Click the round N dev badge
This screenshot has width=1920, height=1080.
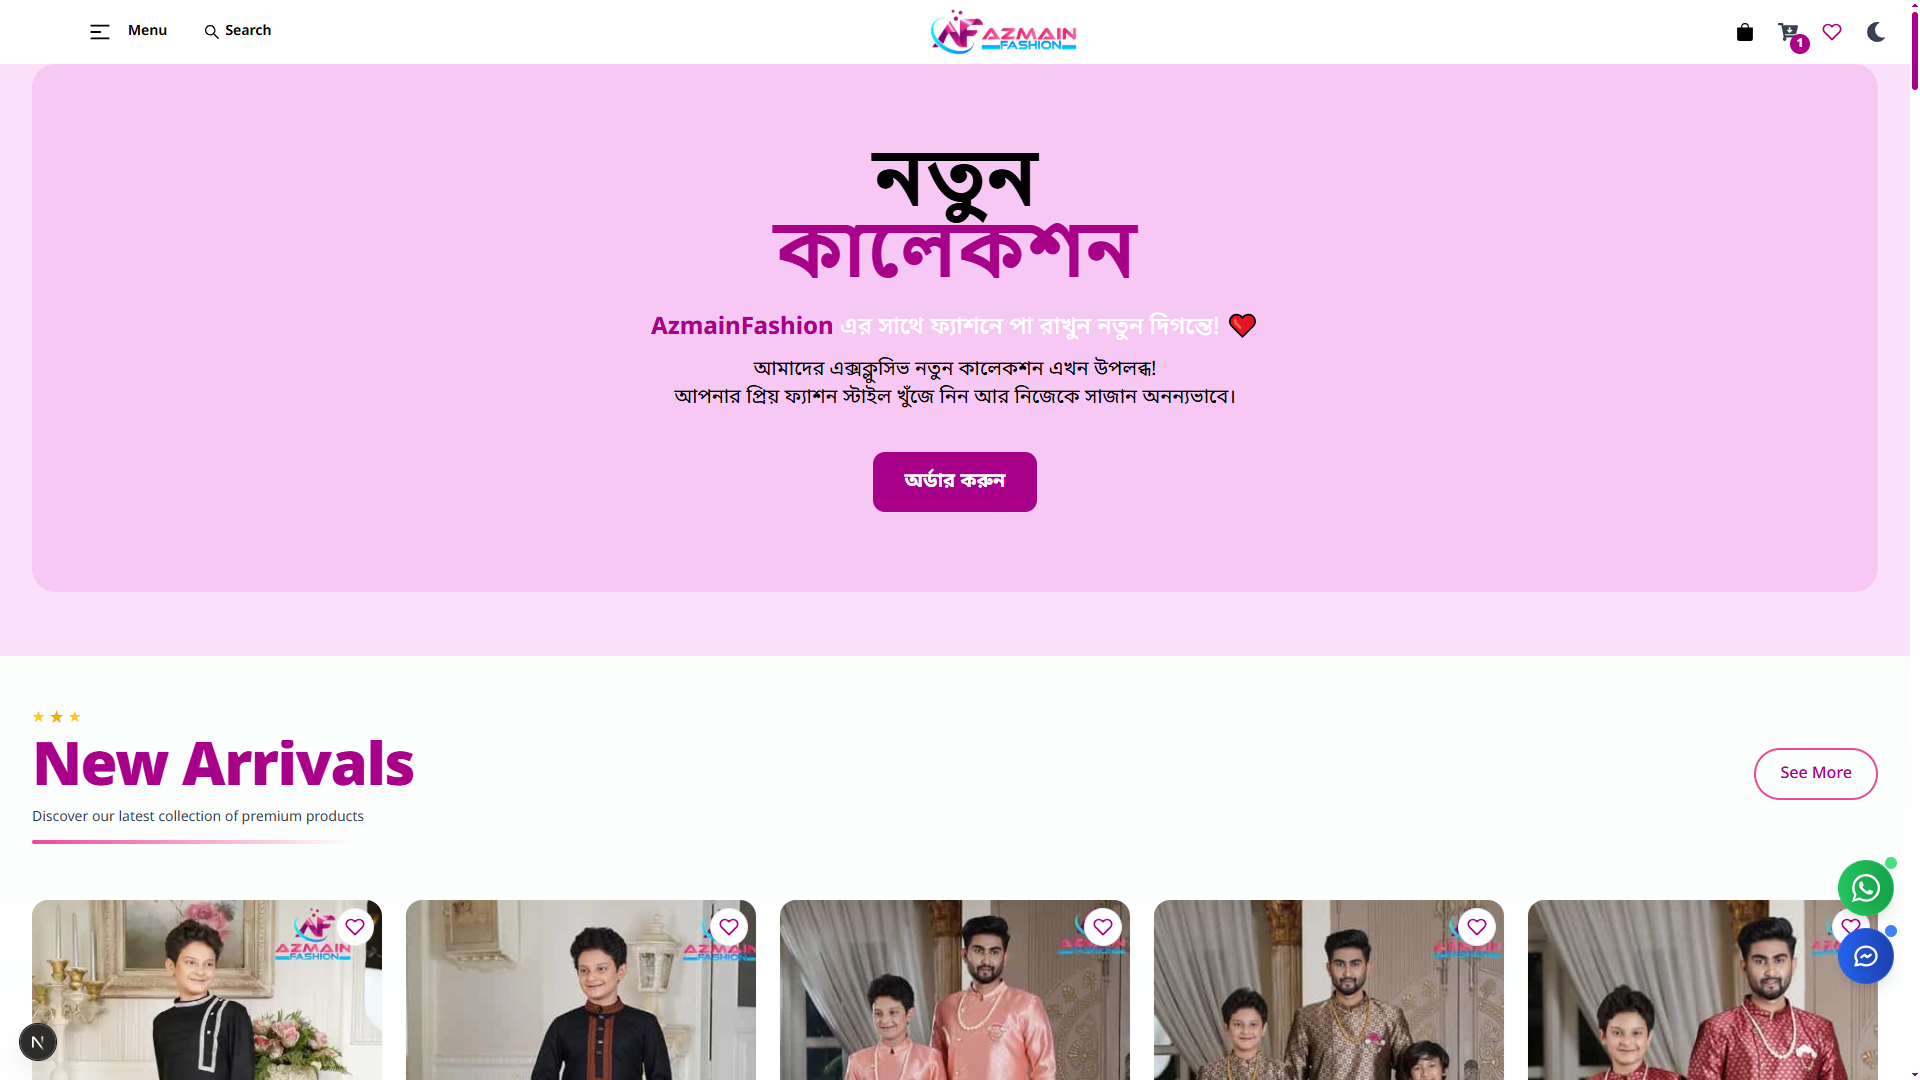point(38,1042)
